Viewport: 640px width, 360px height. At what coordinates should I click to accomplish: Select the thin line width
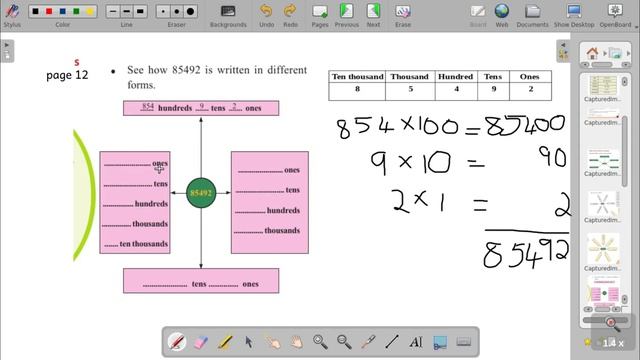pyautogui.click(x=113, y=11)
